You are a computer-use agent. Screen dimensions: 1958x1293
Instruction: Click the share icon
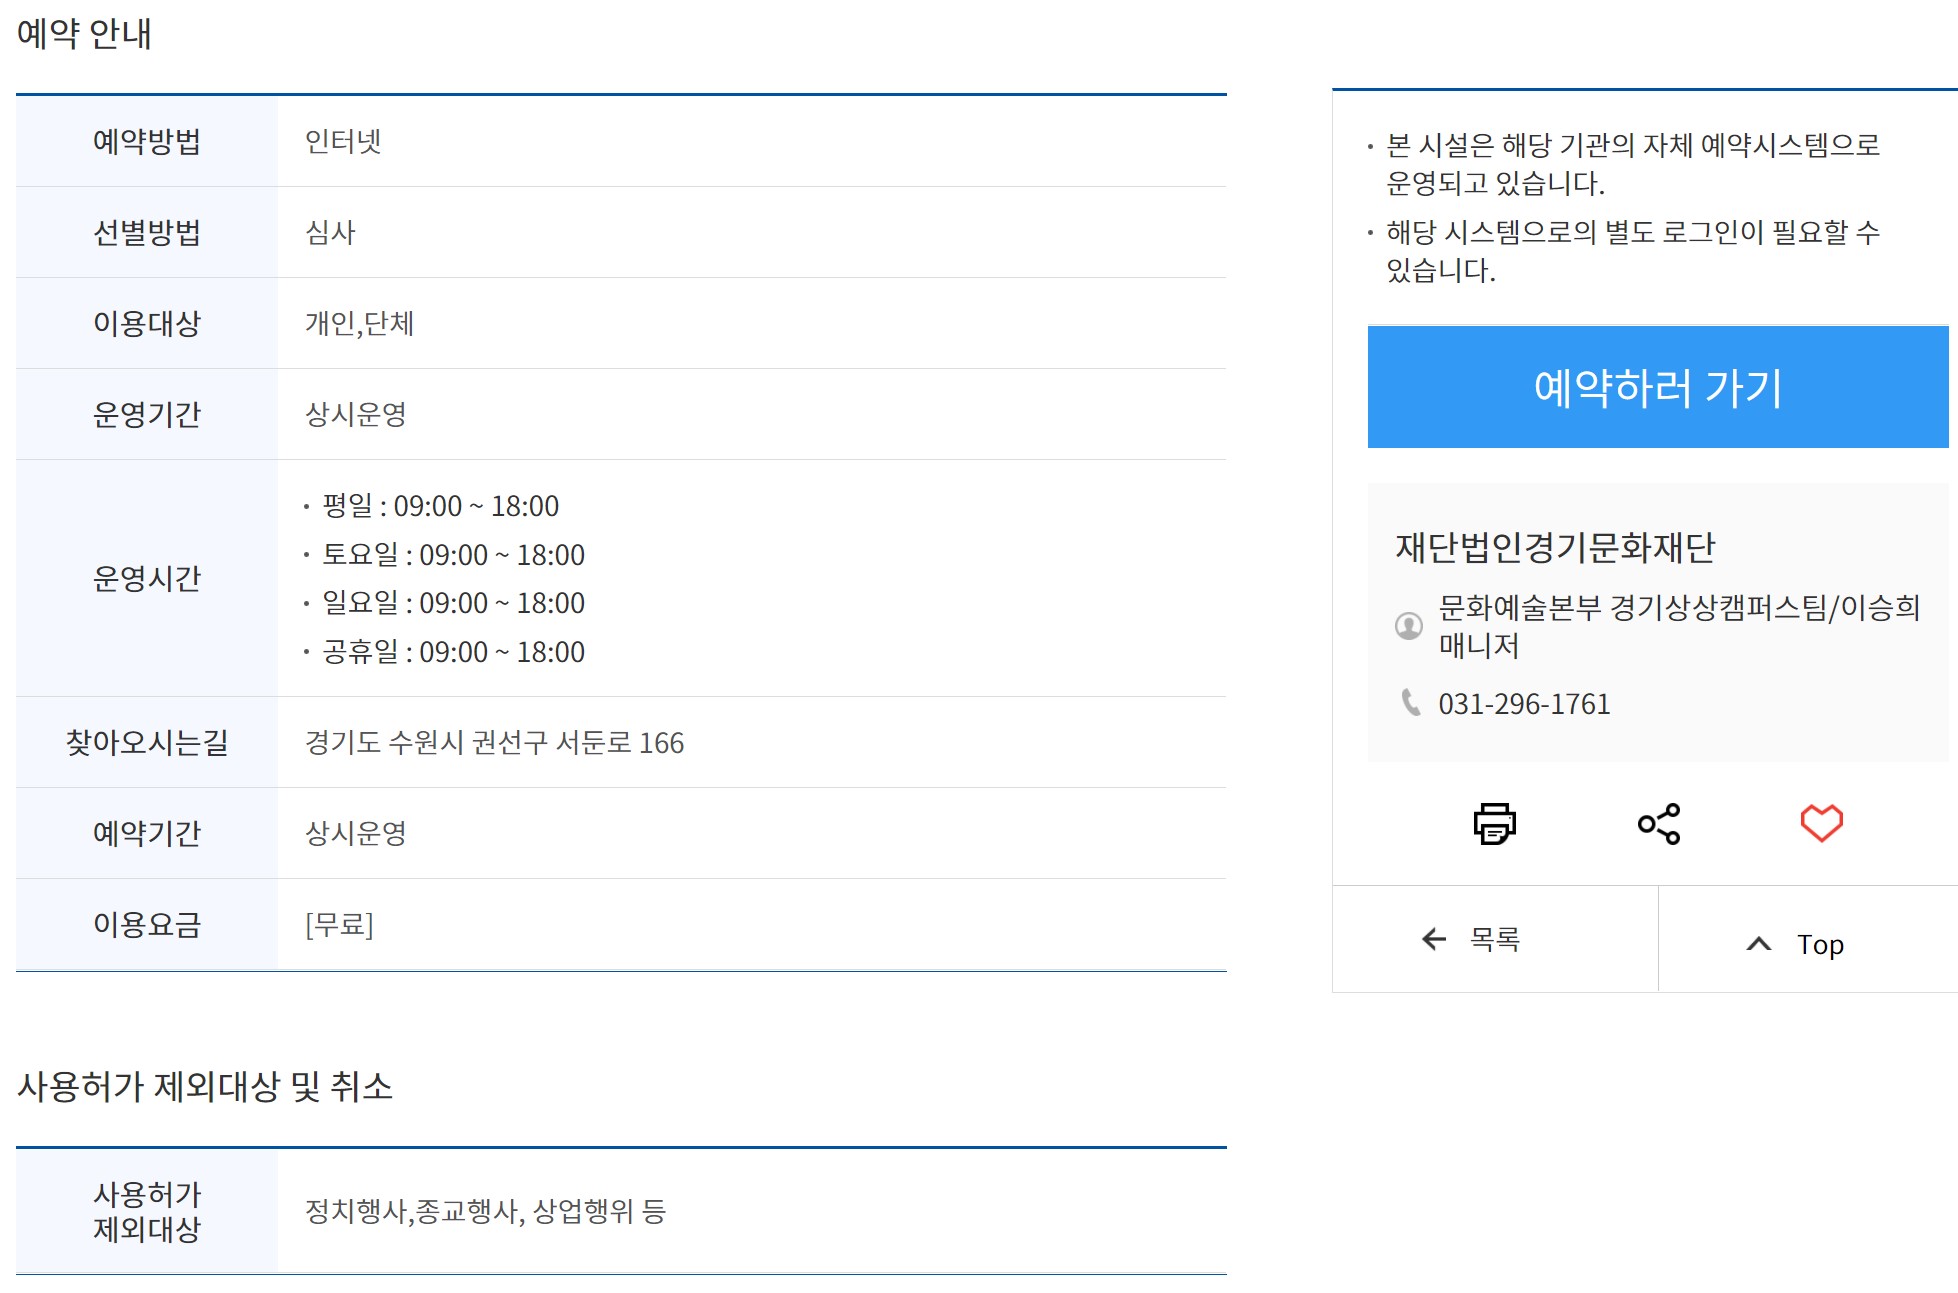point(1658,824)
